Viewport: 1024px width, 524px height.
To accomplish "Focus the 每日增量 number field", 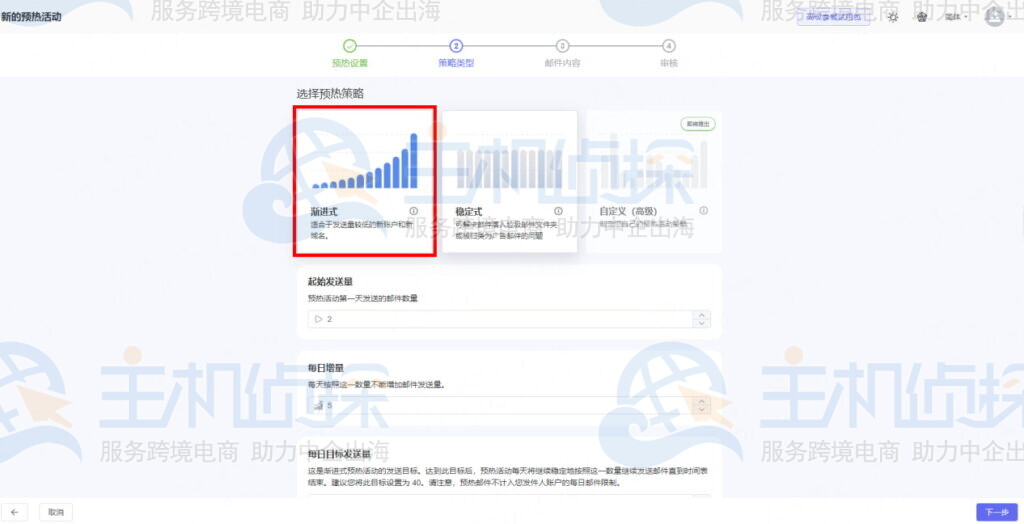I will 509,405.
